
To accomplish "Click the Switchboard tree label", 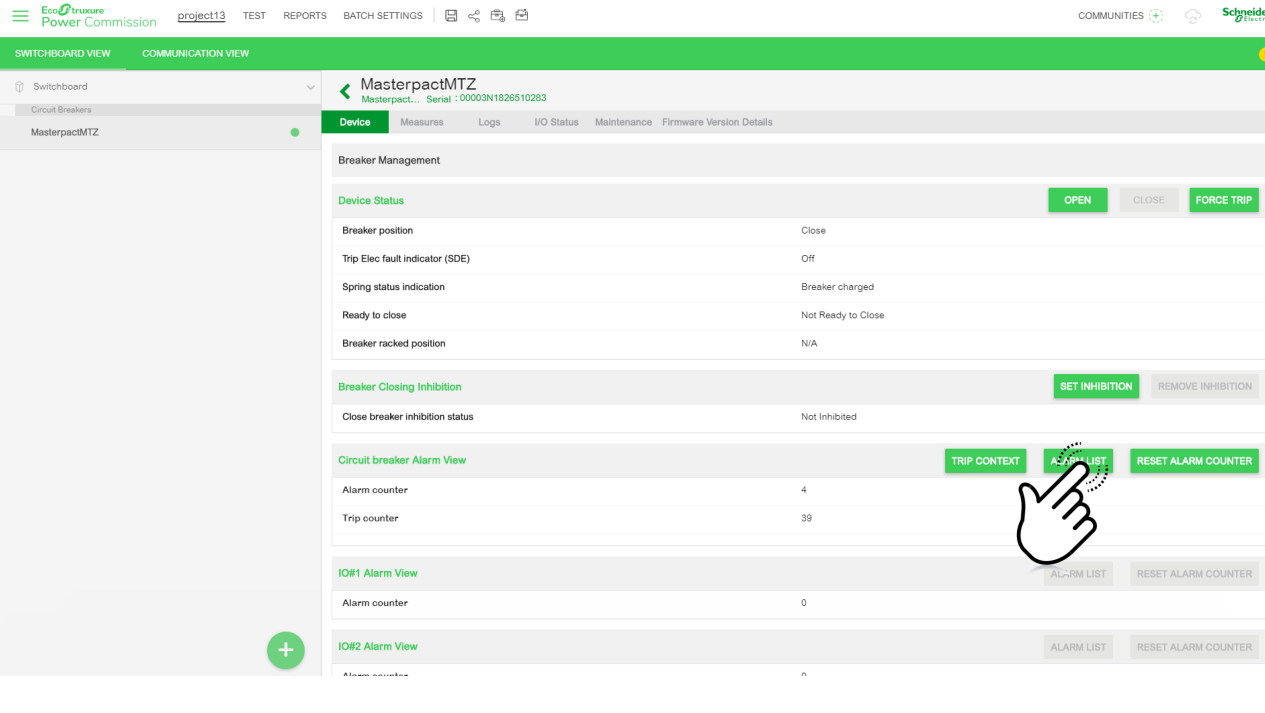I will 60,87.
